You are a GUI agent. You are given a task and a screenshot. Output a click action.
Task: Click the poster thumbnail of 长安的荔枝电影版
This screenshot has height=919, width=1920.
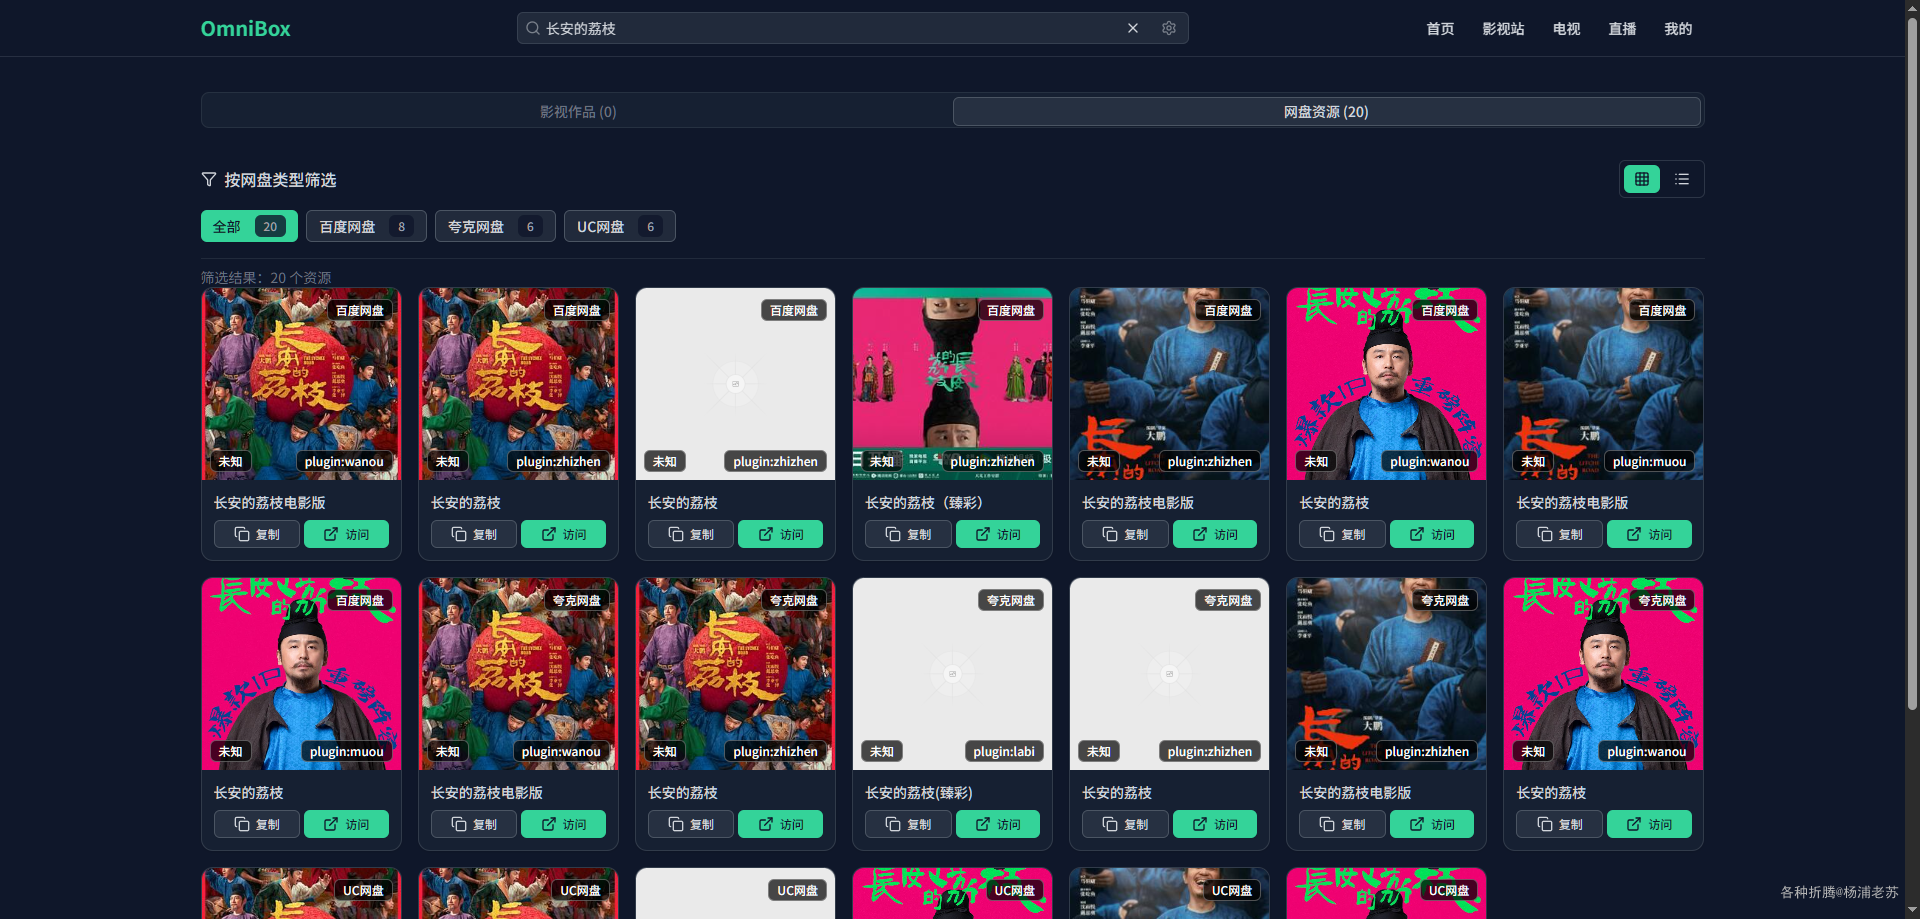[300, 383]
